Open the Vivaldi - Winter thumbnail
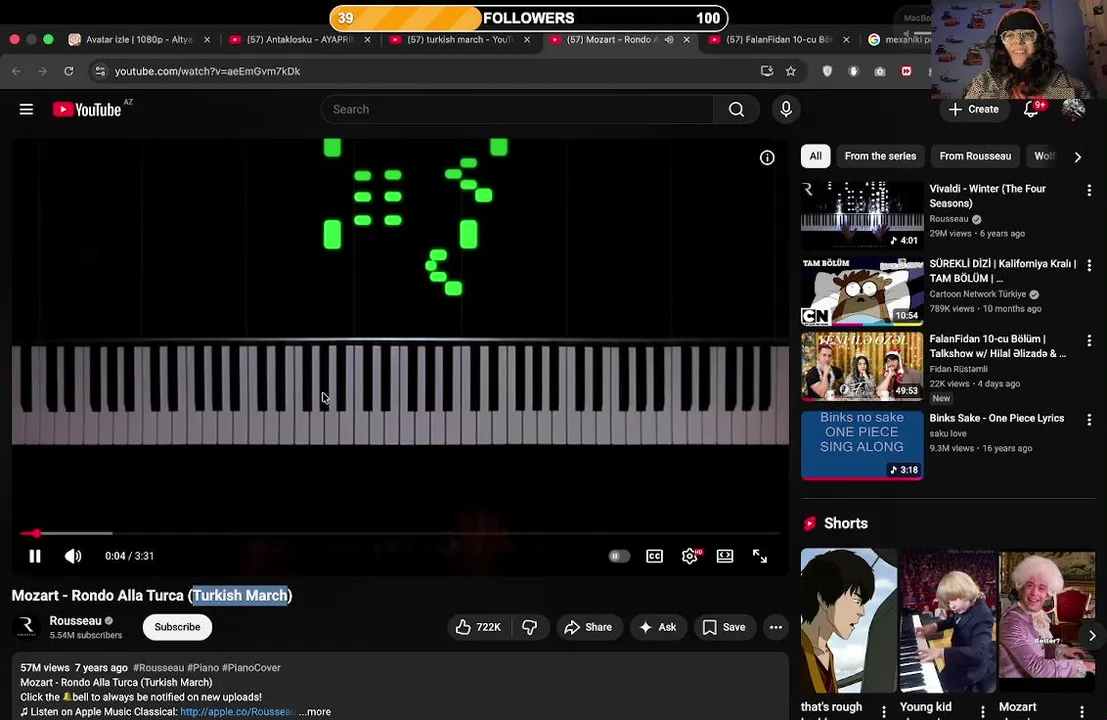Screen dimensions: 1107x720 (862, 215)
